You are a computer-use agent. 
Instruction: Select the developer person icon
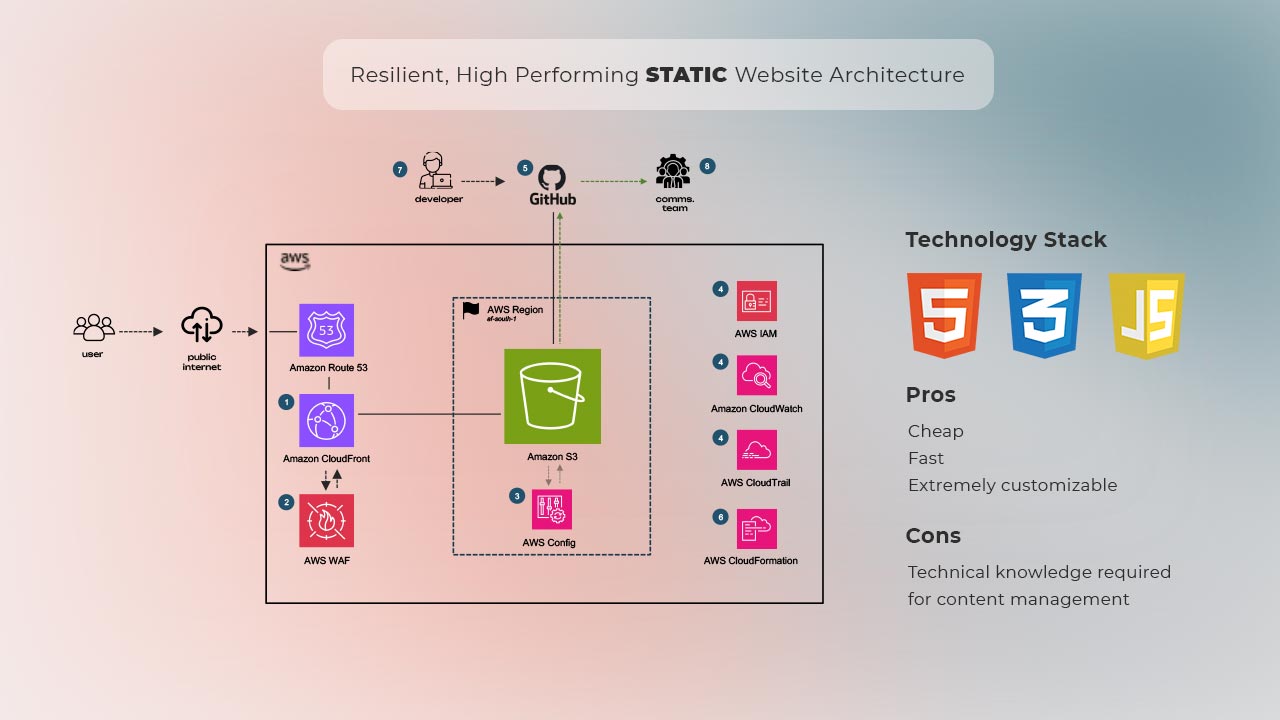click(x=435, y=171)
